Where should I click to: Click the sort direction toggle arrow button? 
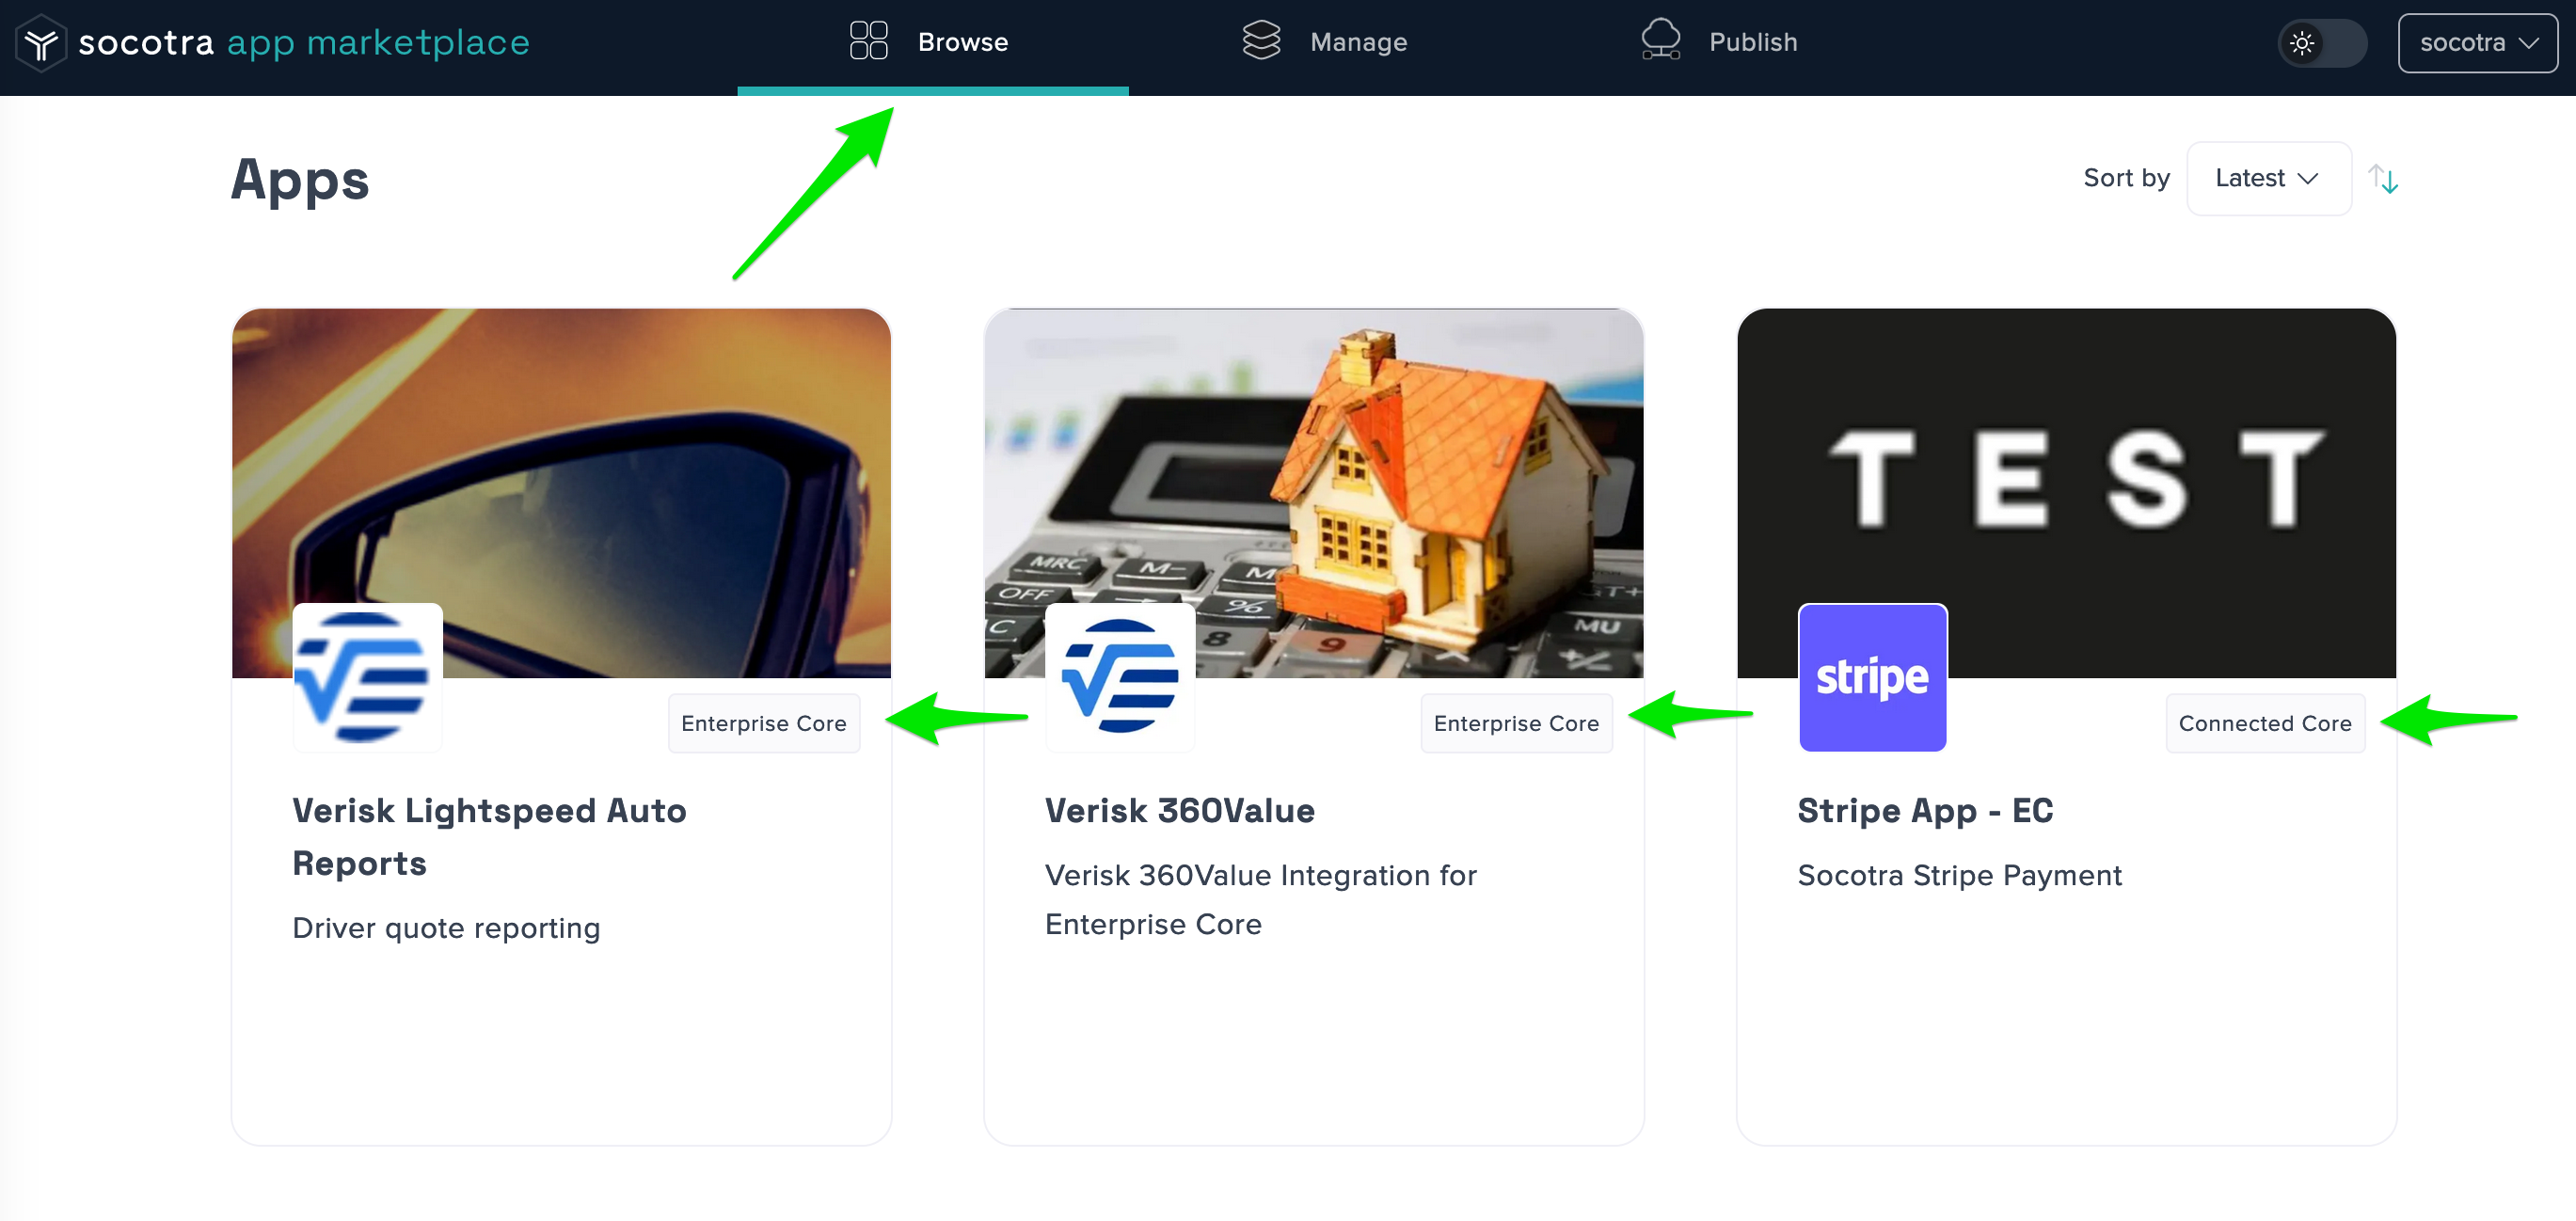click(x=2385, y=179)
